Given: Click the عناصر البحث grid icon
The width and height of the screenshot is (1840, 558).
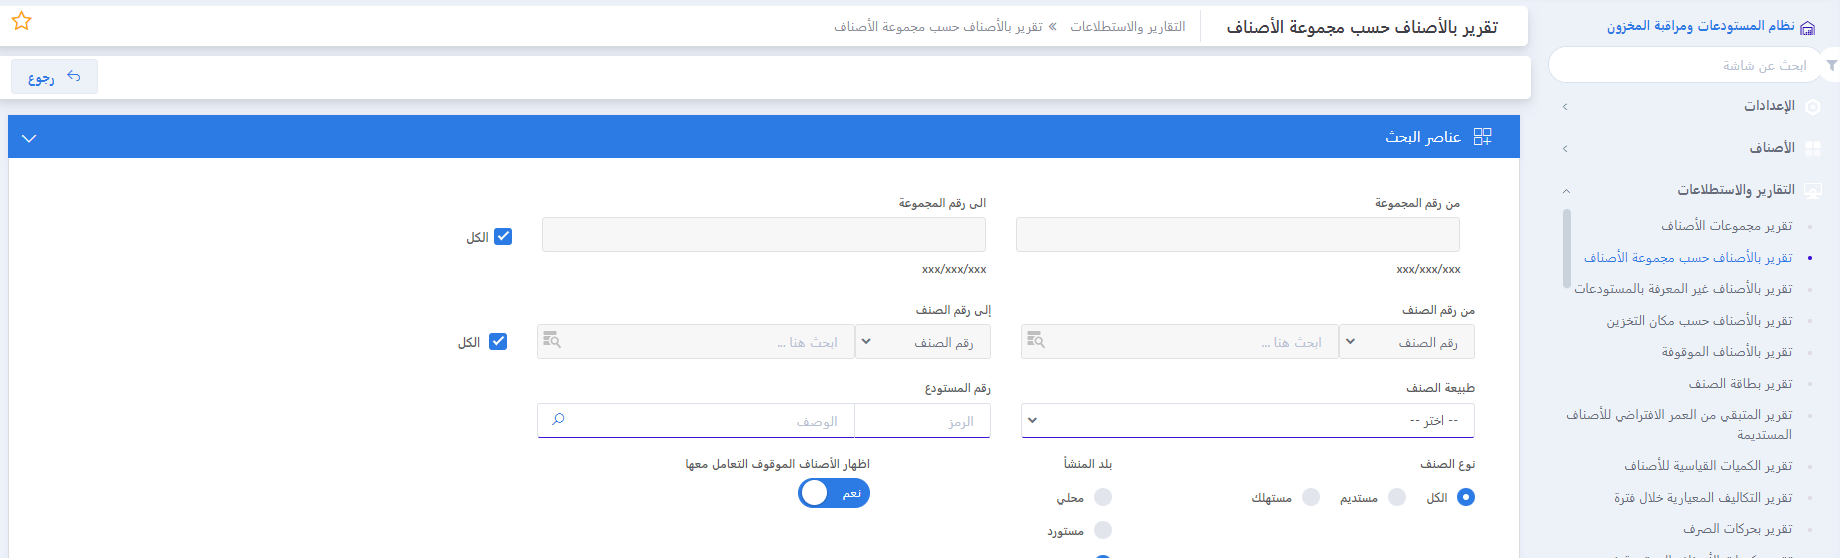Looking at the screenshot, I should click(x=1483, y=137).
